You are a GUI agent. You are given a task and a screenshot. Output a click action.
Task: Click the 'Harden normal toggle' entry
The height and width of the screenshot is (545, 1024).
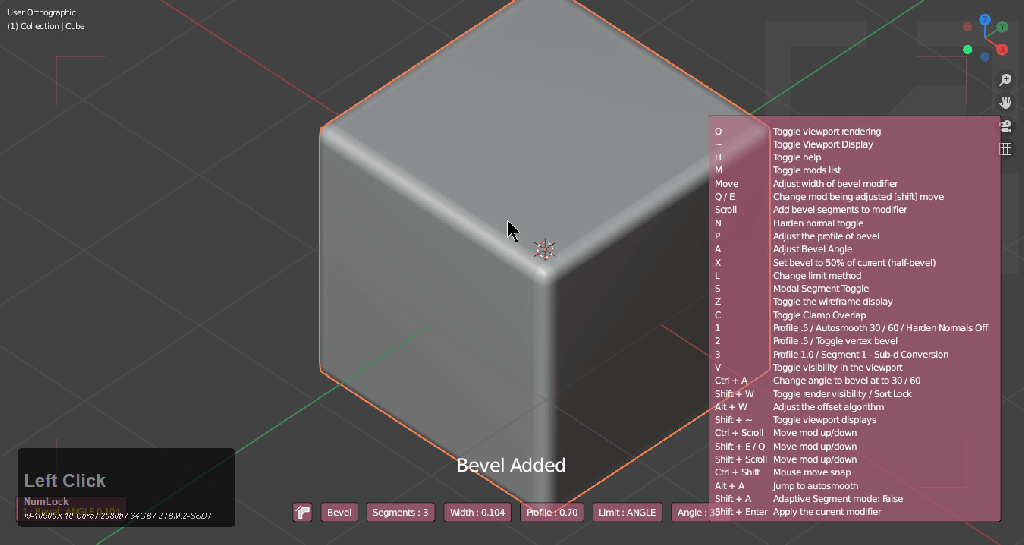819,223
